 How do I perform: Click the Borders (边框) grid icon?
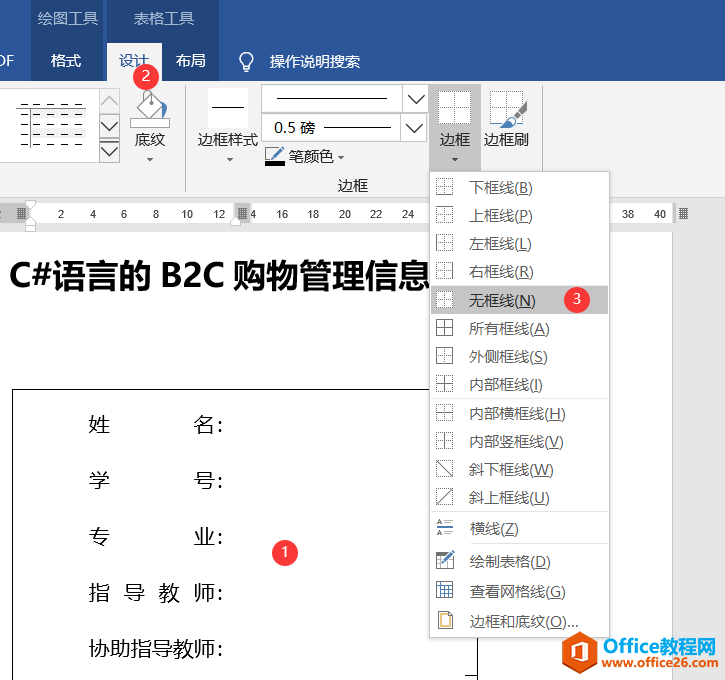(x=454, y=107)
